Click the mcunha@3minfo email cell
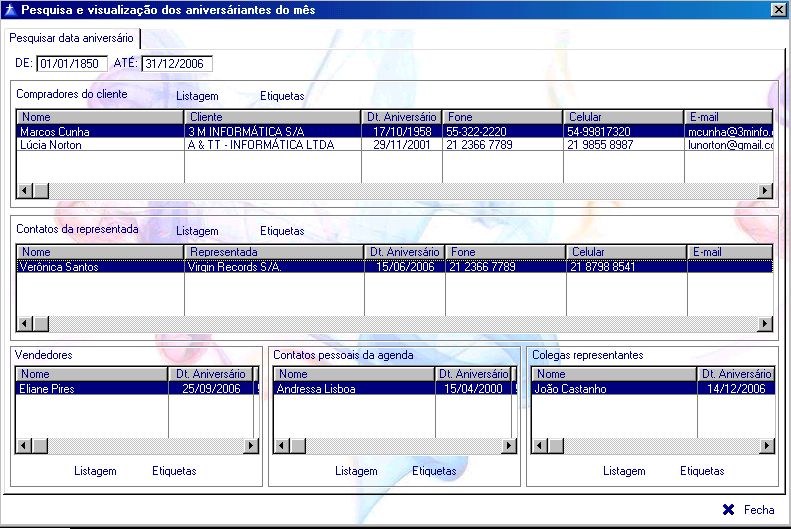 (729, 132)
